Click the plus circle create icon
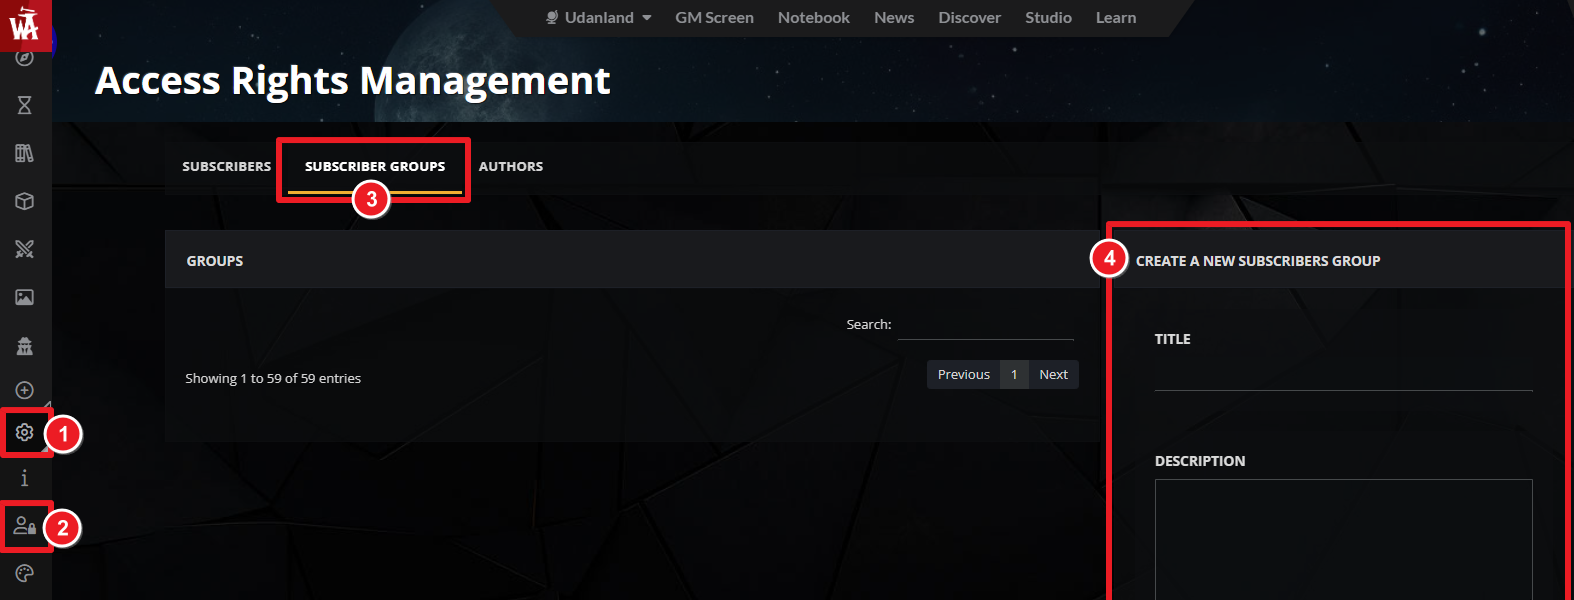Screen dimensions: 1574x600 pyautogui.click(x=25, y=390)
